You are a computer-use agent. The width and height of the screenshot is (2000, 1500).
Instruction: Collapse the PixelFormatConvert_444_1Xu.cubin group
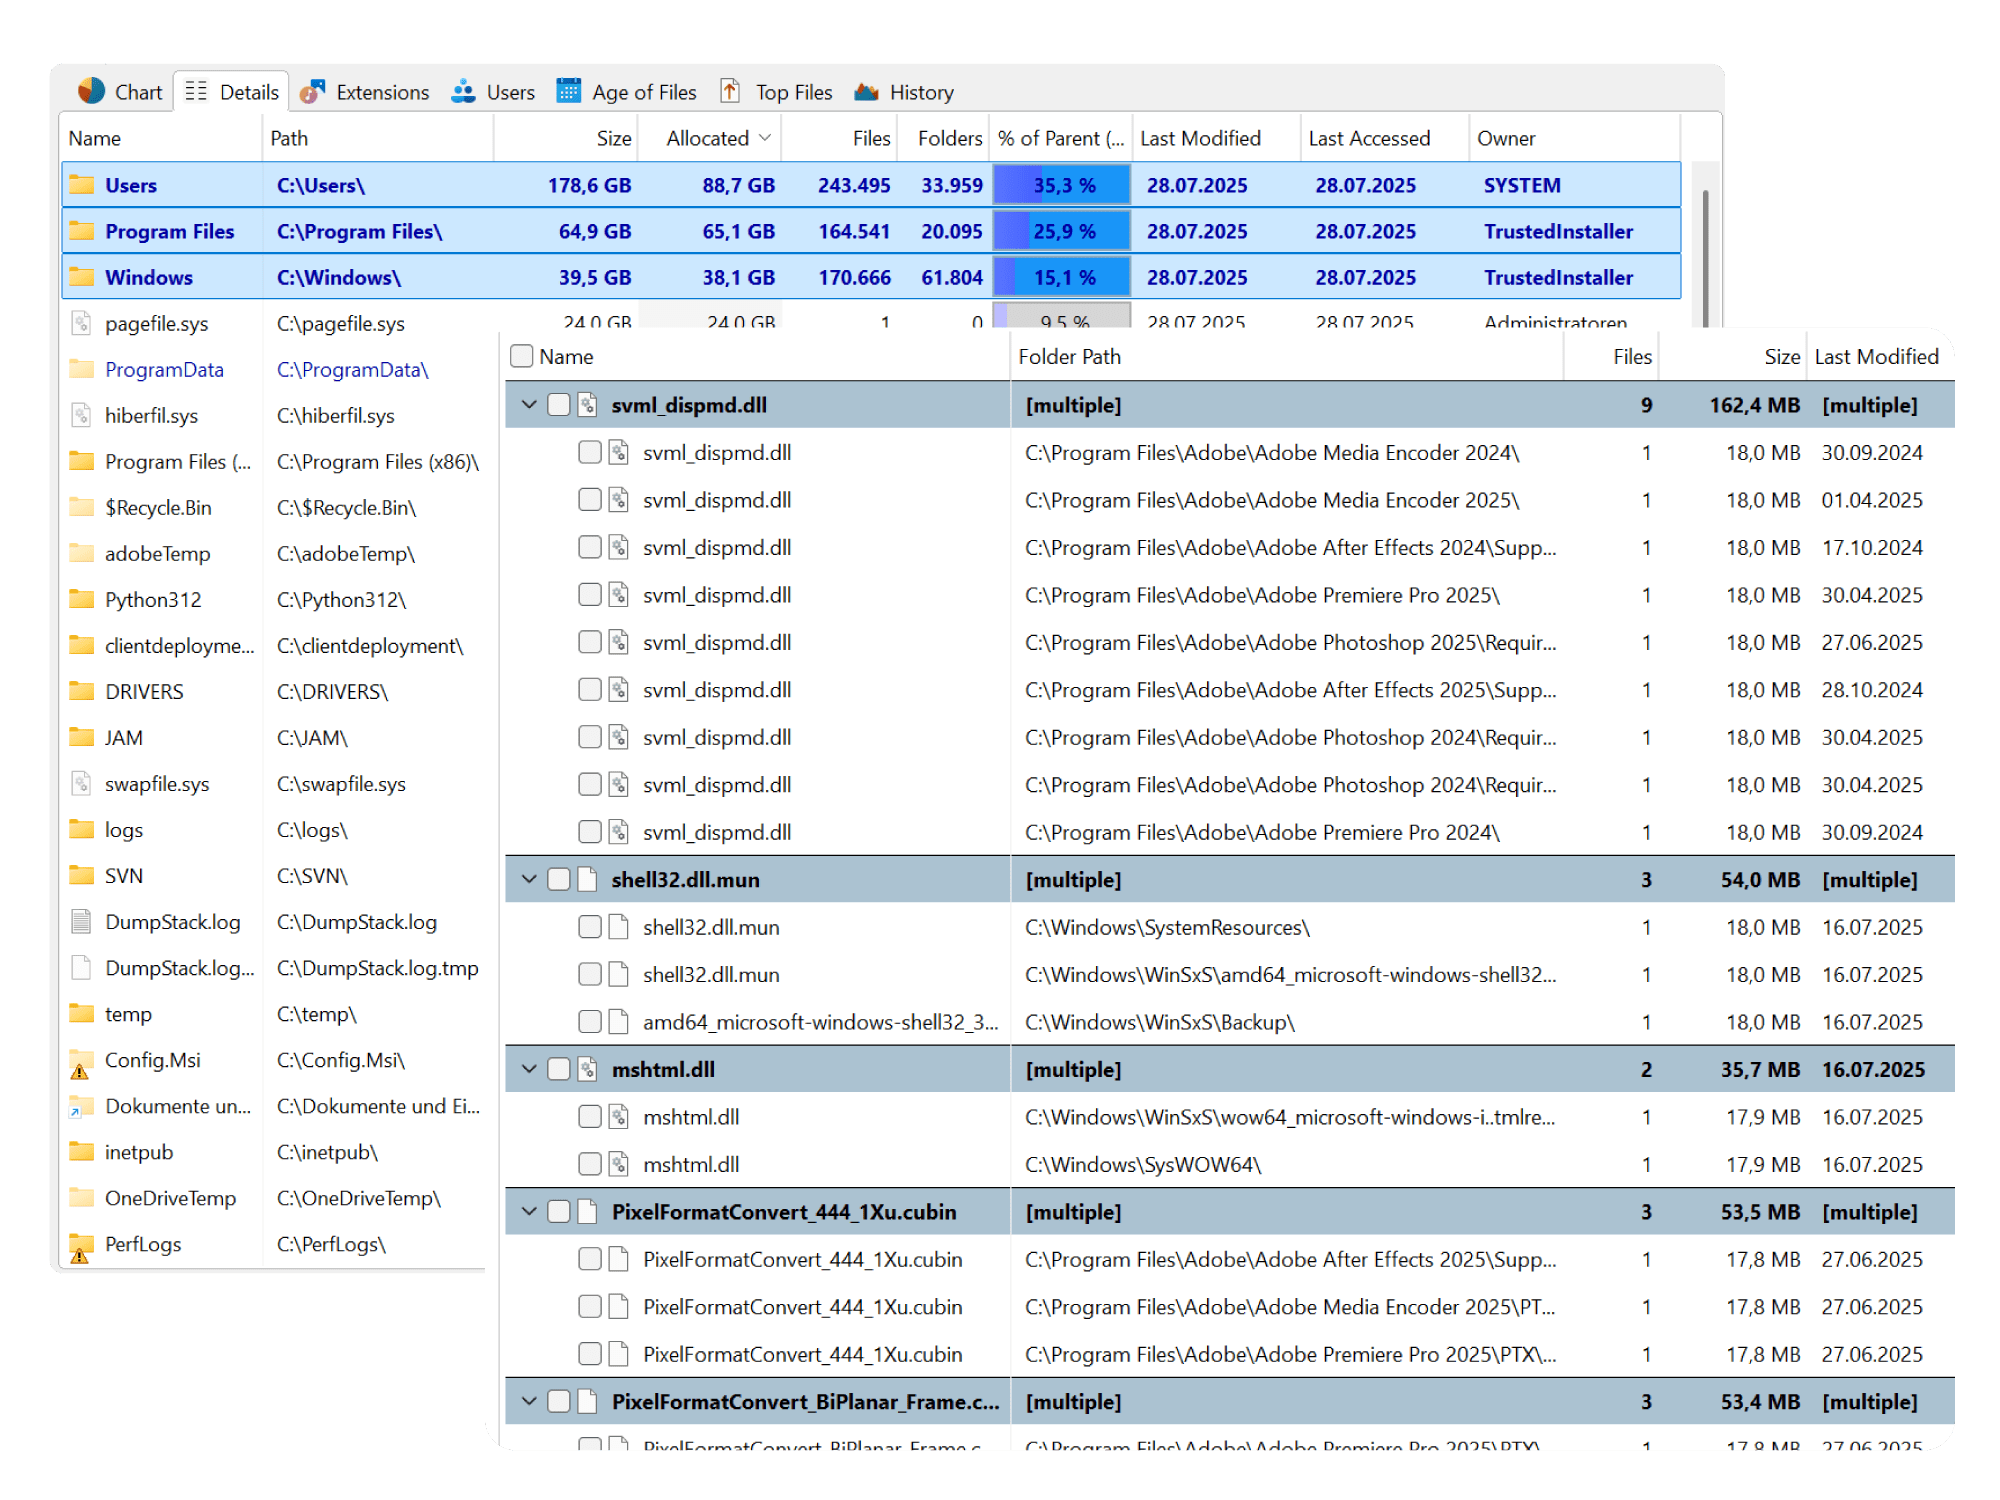(528, 1211)
